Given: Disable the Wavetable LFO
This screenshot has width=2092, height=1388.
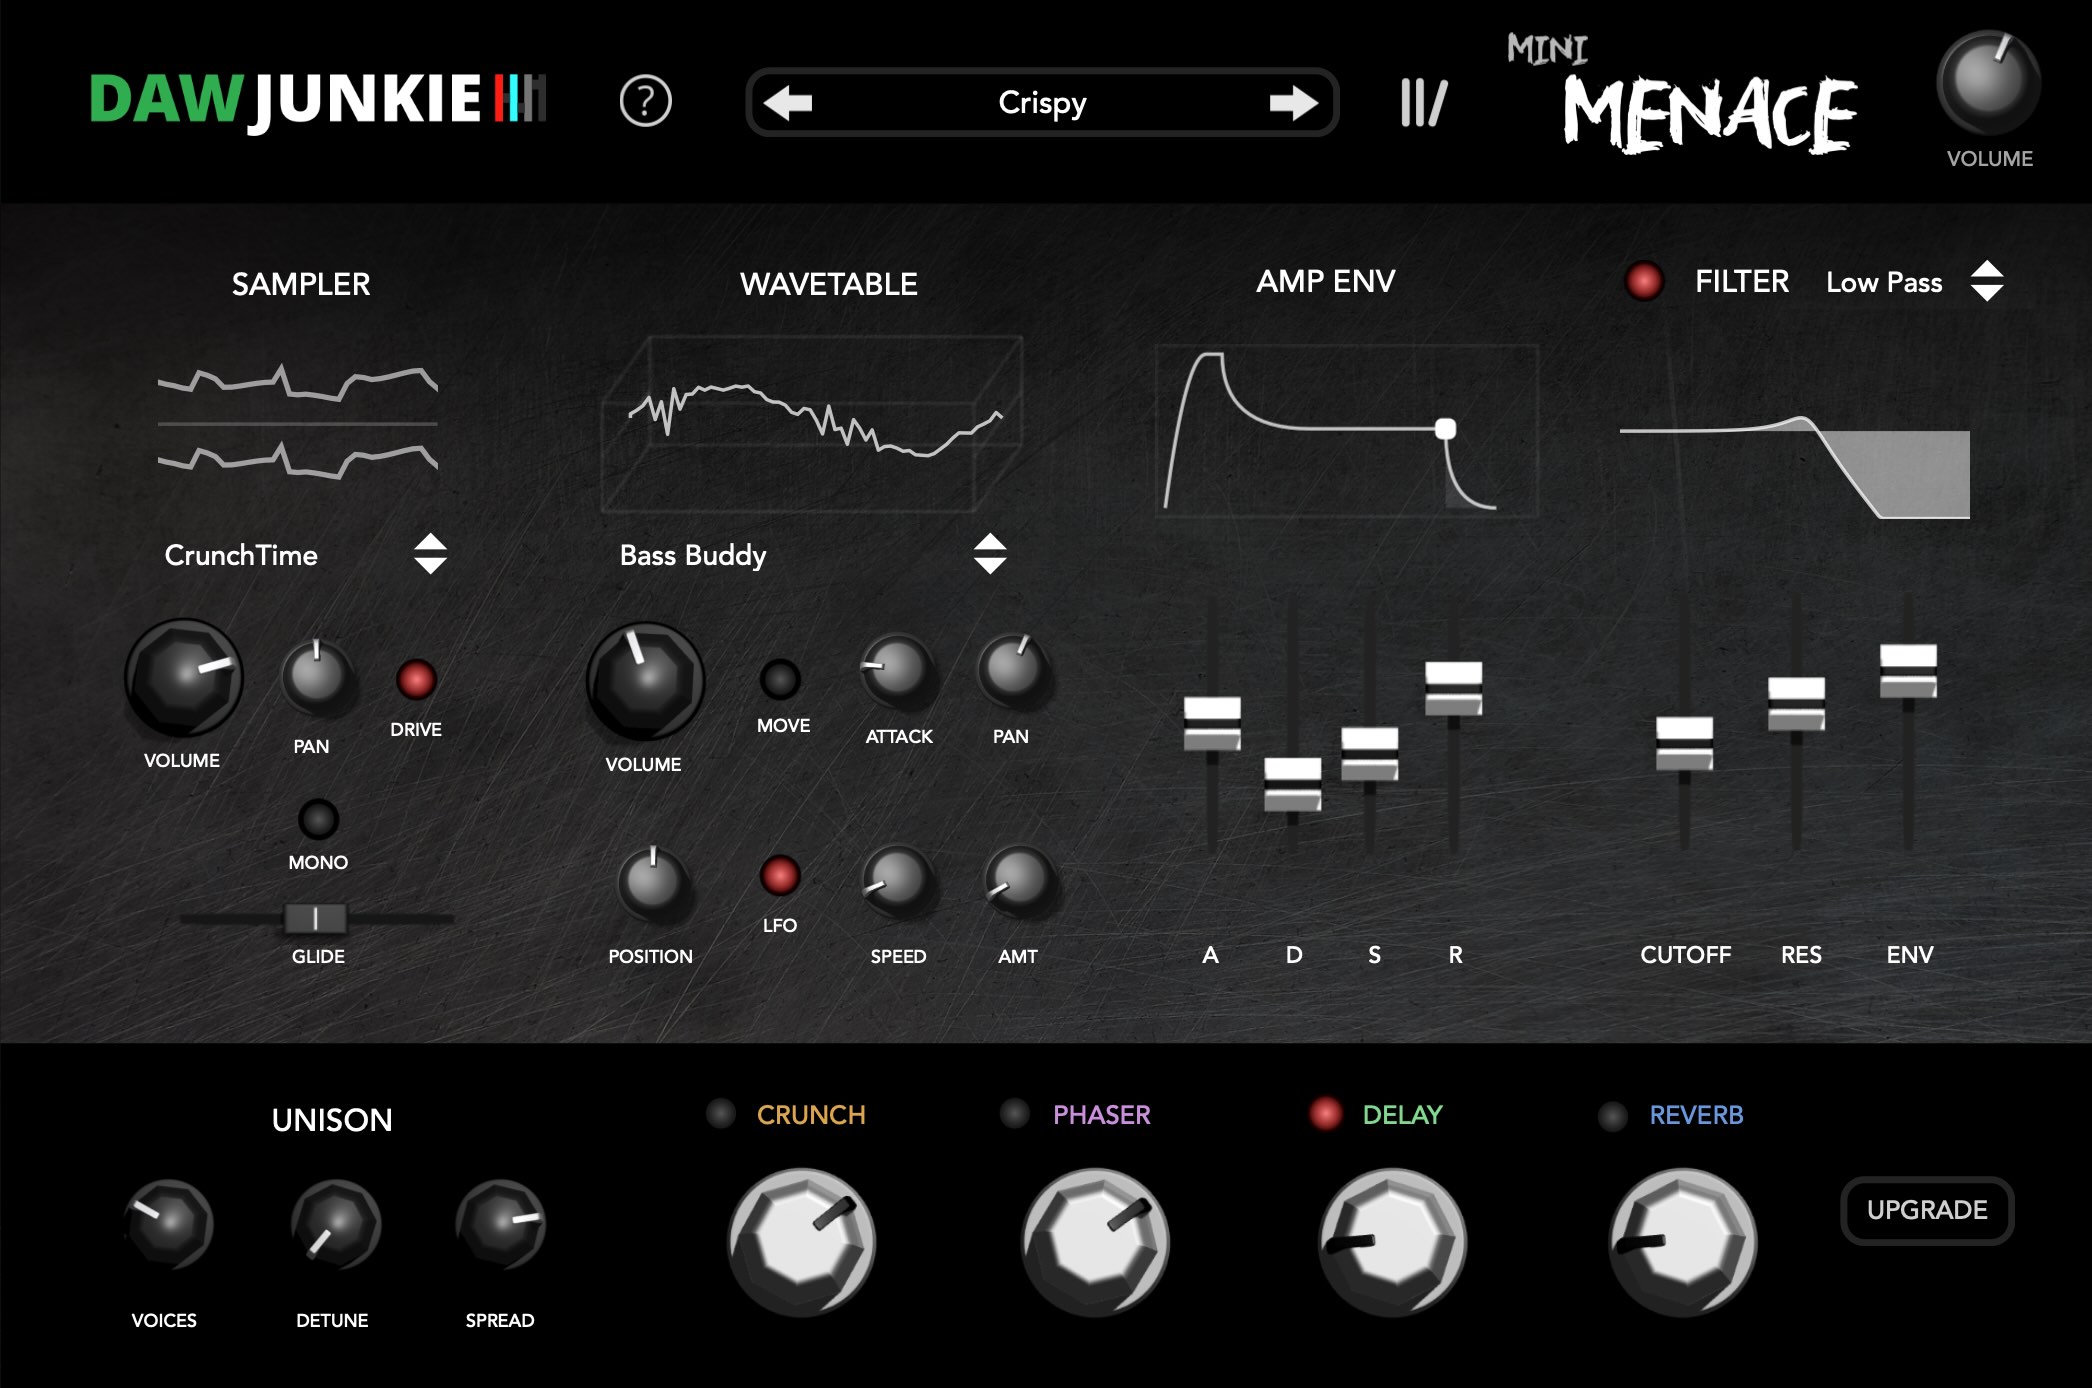Looking at the screenshot, I should (x=780, y=875).
